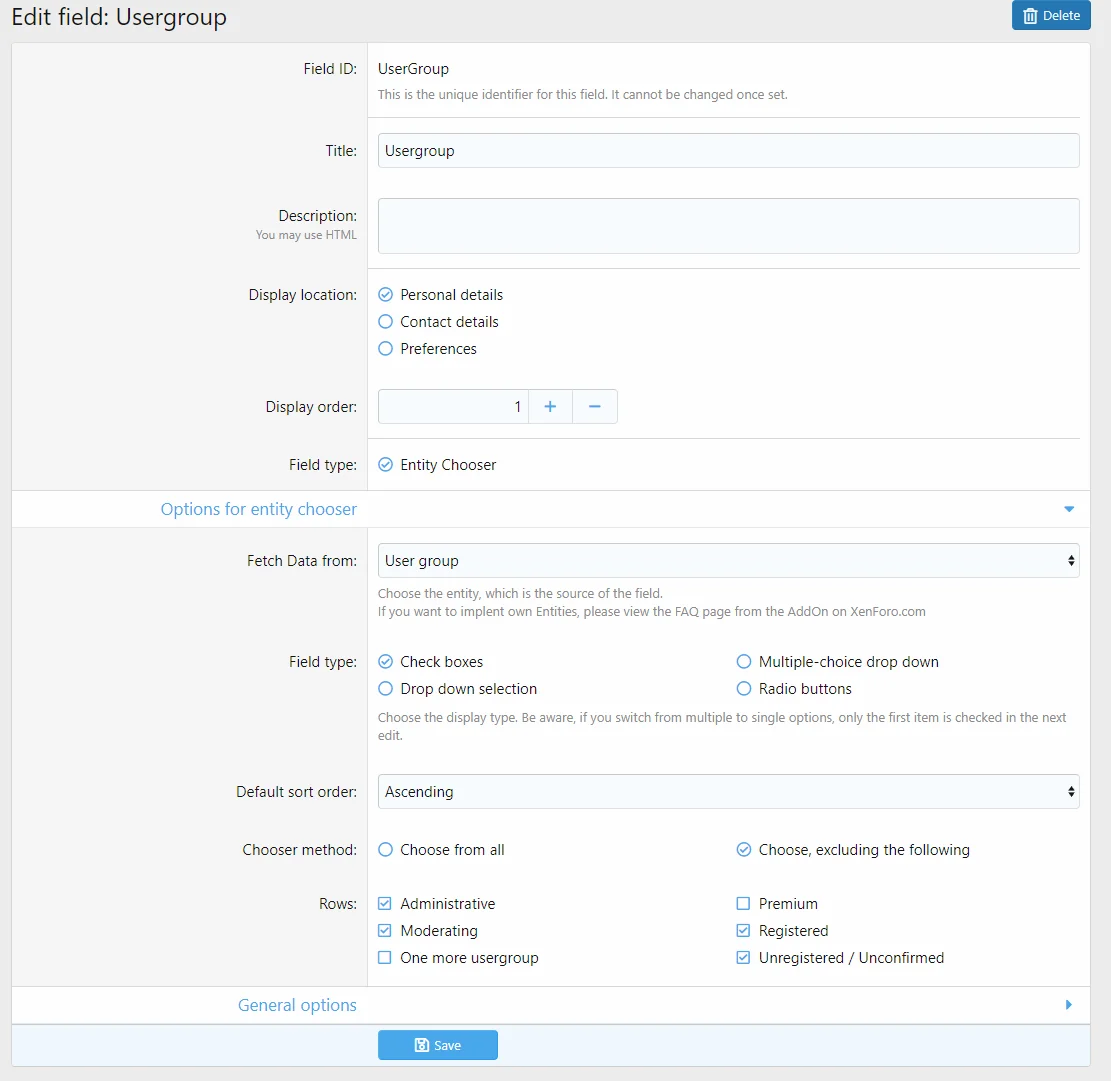The width and height of the screenshot is (1111, 1081).
Task: Uncheck the Unregistered / Unconfirmed checkbox
Action: (x=743, y=958)
